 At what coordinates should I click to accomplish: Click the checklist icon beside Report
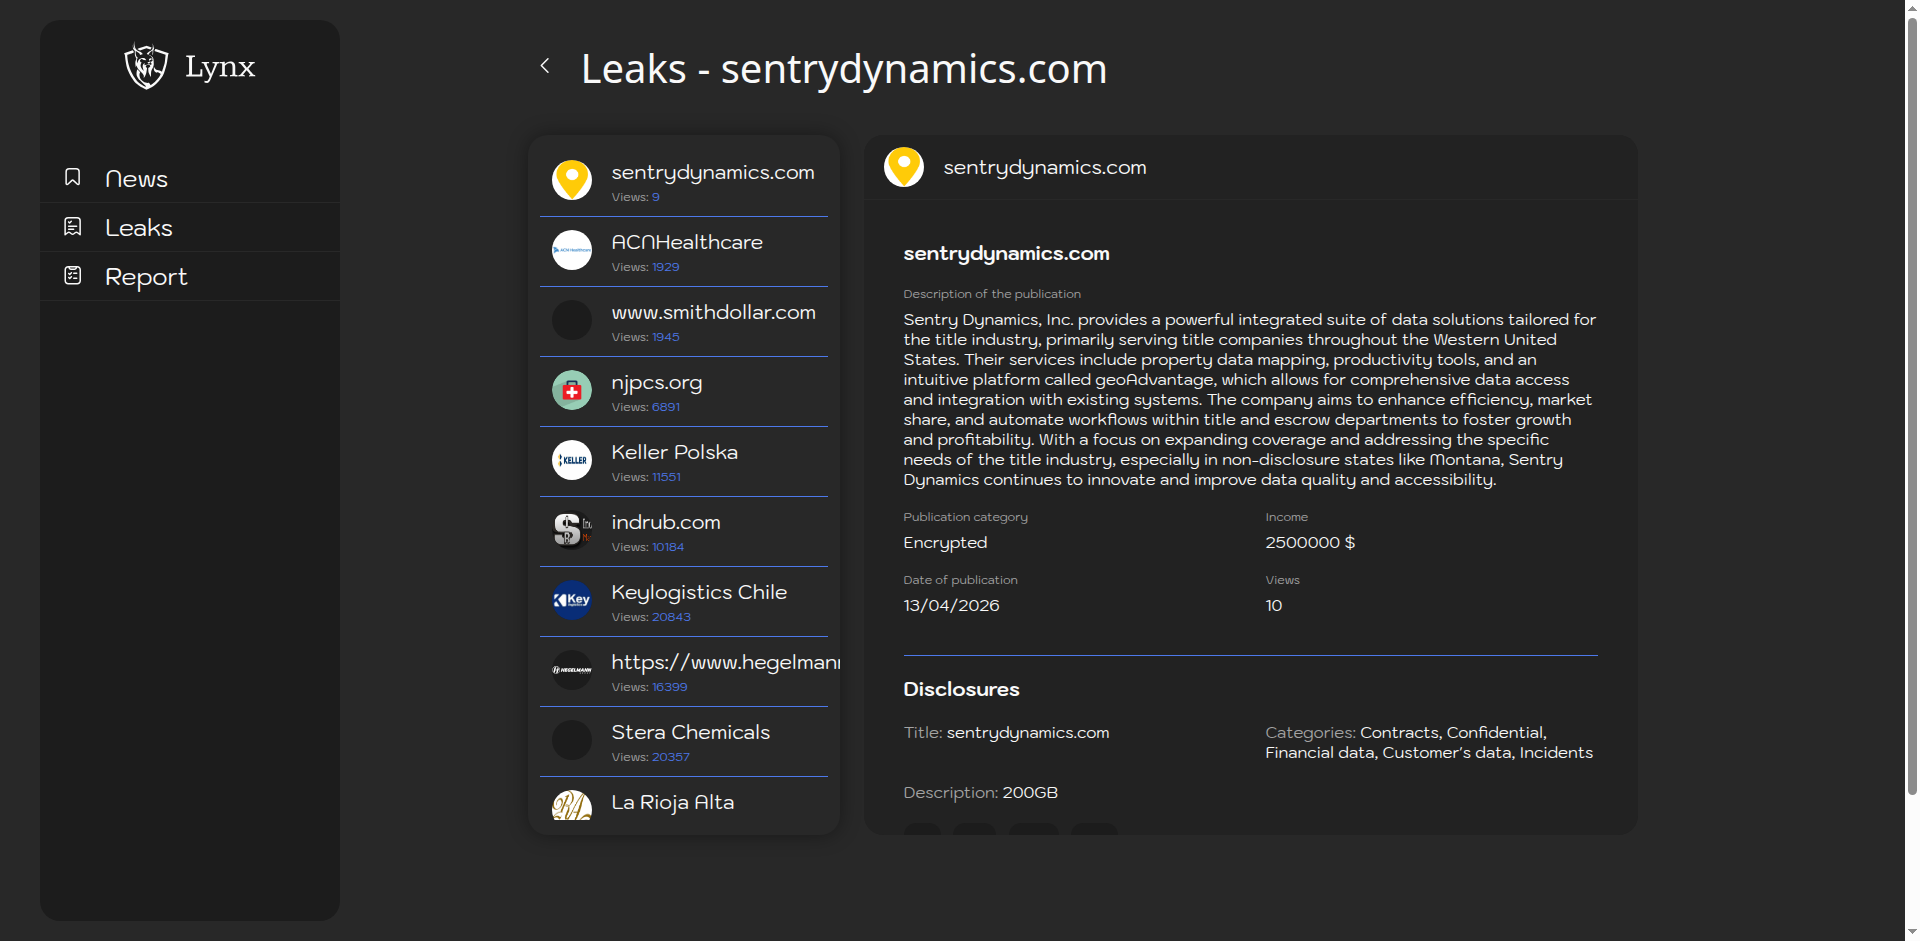pos(73,275)
